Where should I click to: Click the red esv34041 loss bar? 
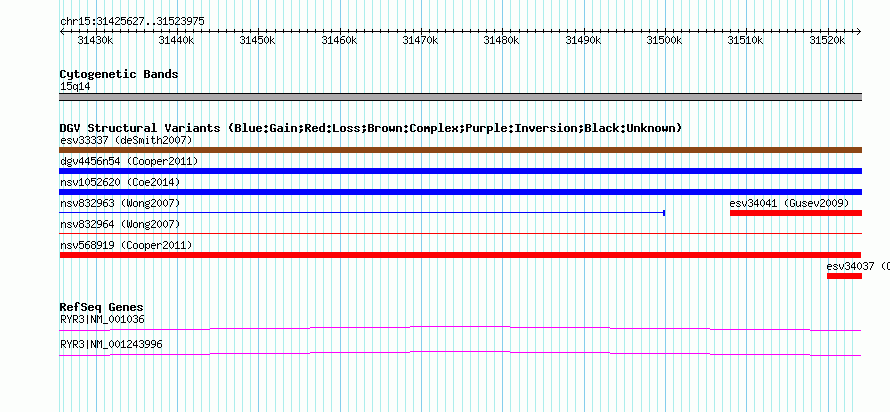[x=796, y=213]
